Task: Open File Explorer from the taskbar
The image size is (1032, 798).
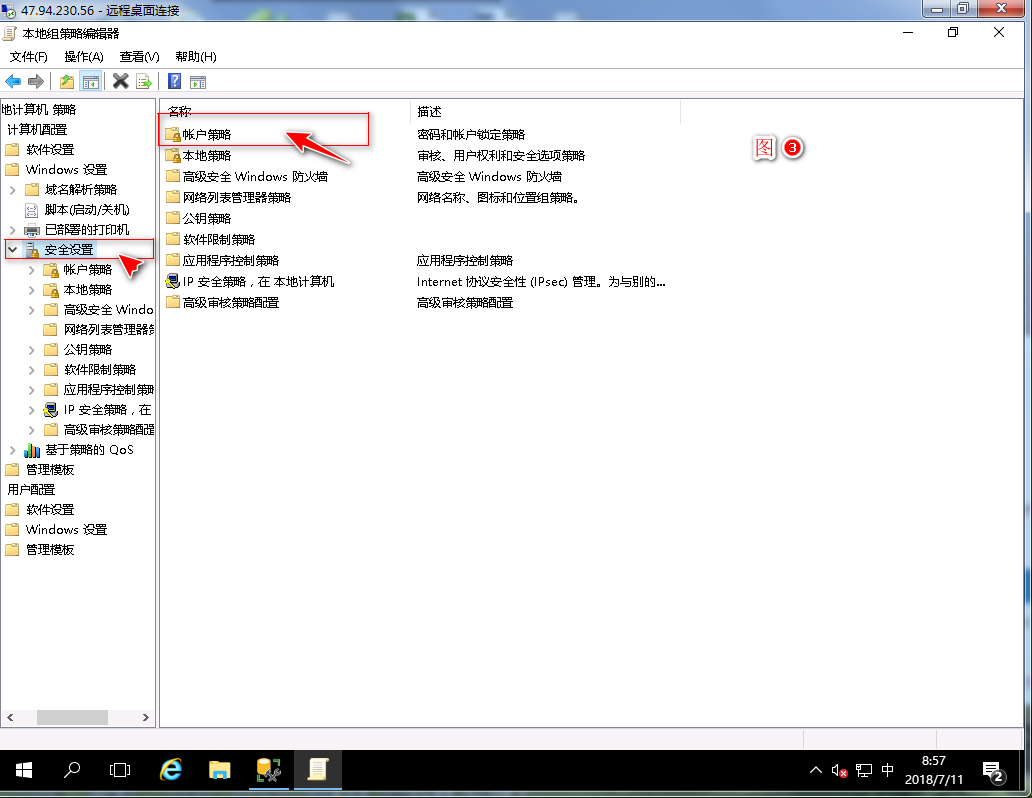Action: (220, 770)
